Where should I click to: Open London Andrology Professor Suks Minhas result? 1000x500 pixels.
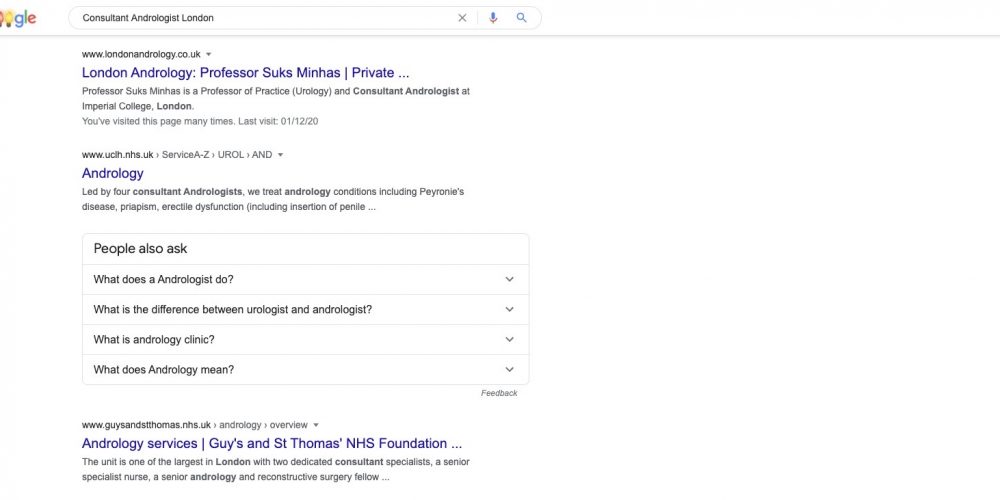tap(246, 73)
